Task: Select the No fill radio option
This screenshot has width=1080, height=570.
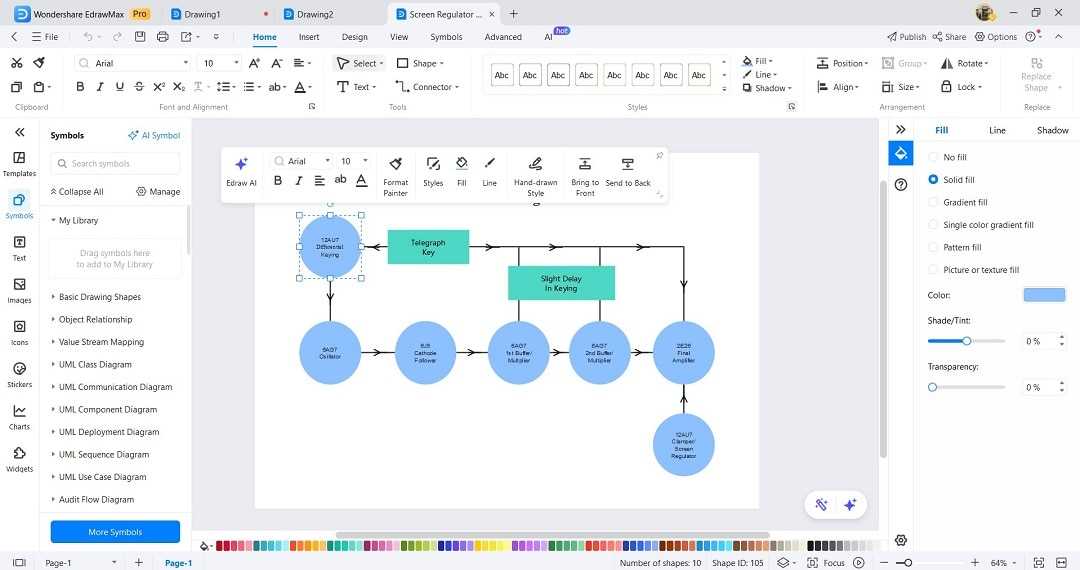Action: 933,157
